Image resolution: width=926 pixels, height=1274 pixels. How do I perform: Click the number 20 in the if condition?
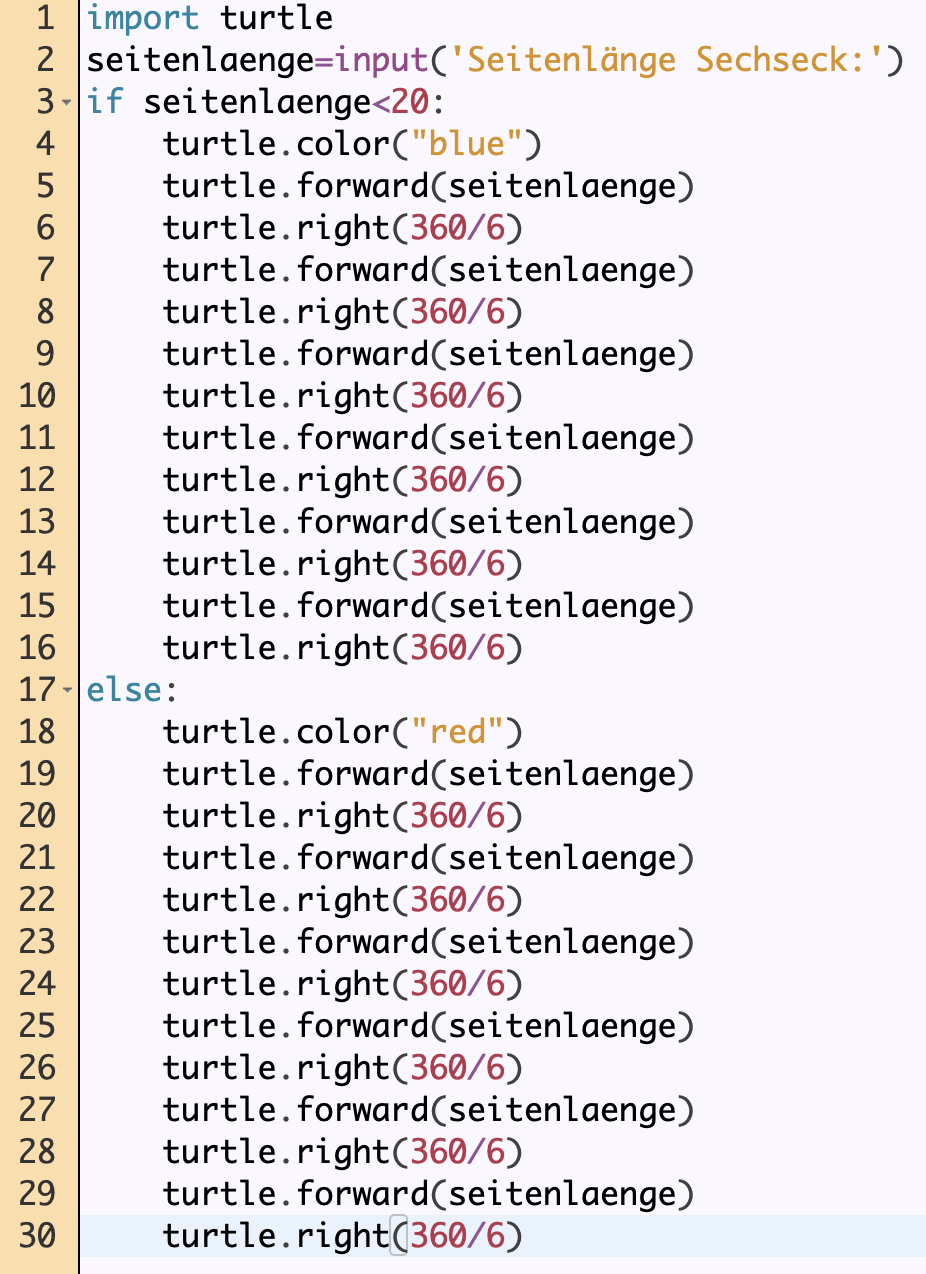click(x=408, y=102)
